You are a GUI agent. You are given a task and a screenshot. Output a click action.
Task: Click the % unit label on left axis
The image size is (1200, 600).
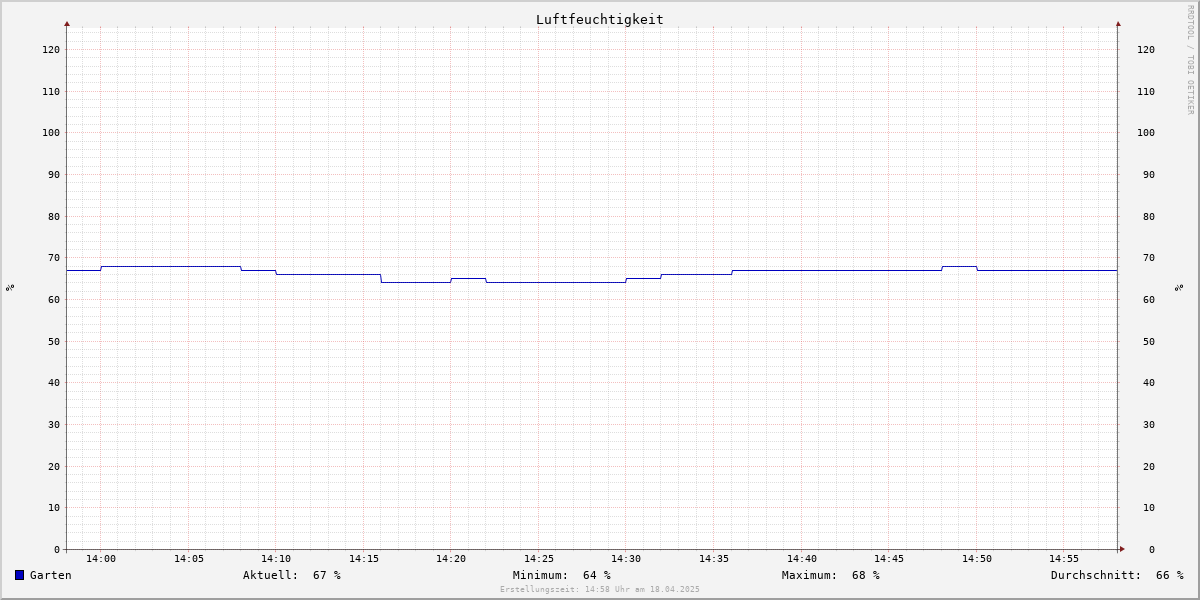click(x=10, y=288)
